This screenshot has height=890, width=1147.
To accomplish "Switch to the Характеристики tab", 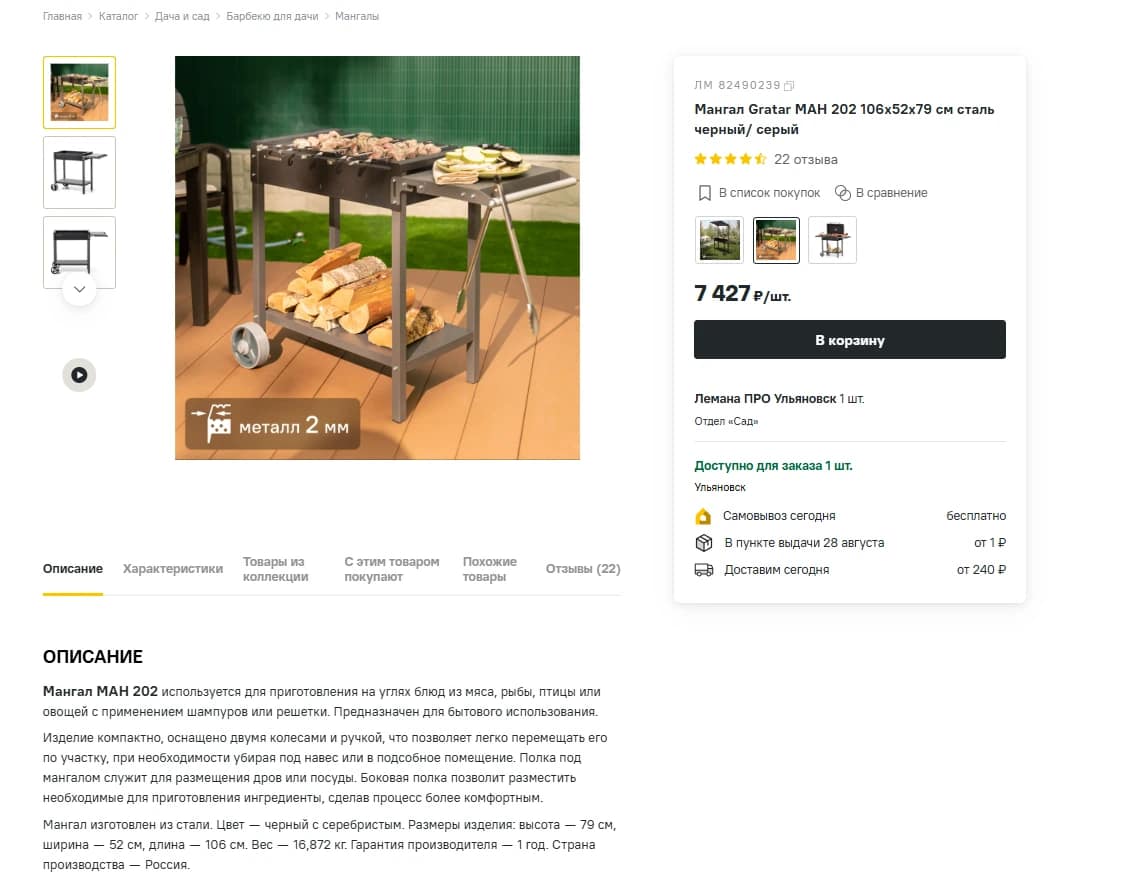I will click(x=173, y=569).
